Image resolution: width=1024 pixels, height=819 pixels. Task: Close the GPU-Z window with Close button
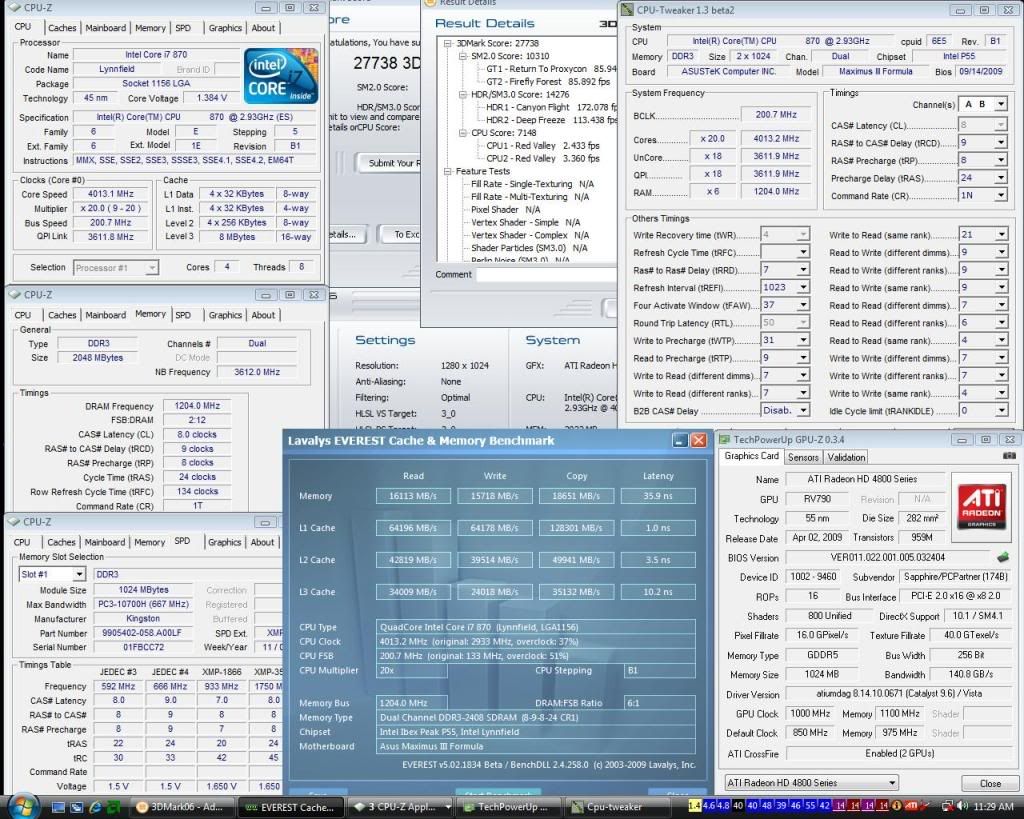pyautogui.click(x=990, y=783)
